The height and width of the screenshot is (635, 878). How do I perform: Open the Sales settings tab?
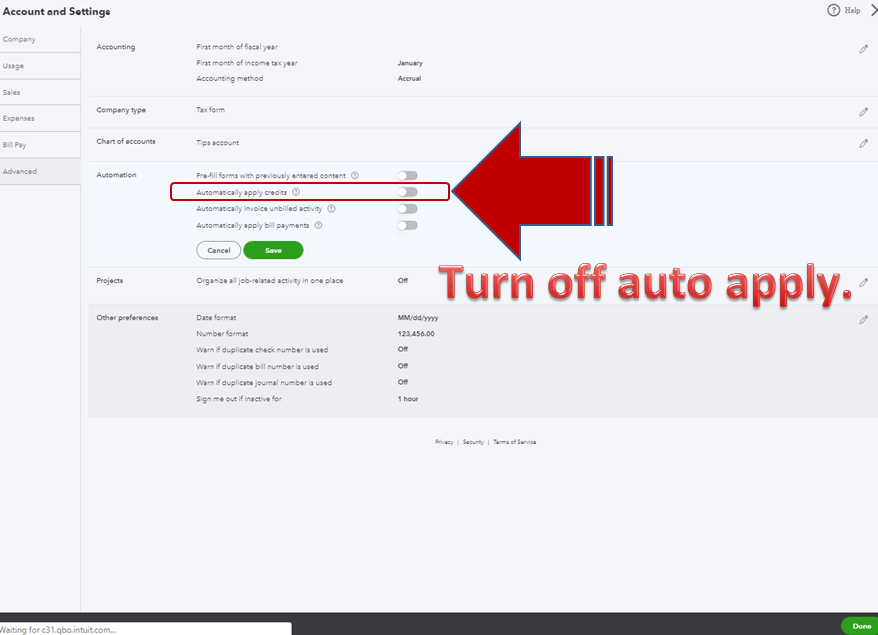40,92
